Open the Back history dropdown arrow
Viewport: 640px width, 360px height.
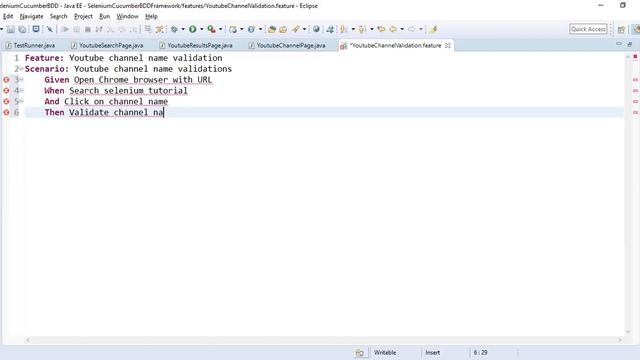(402, 29)
